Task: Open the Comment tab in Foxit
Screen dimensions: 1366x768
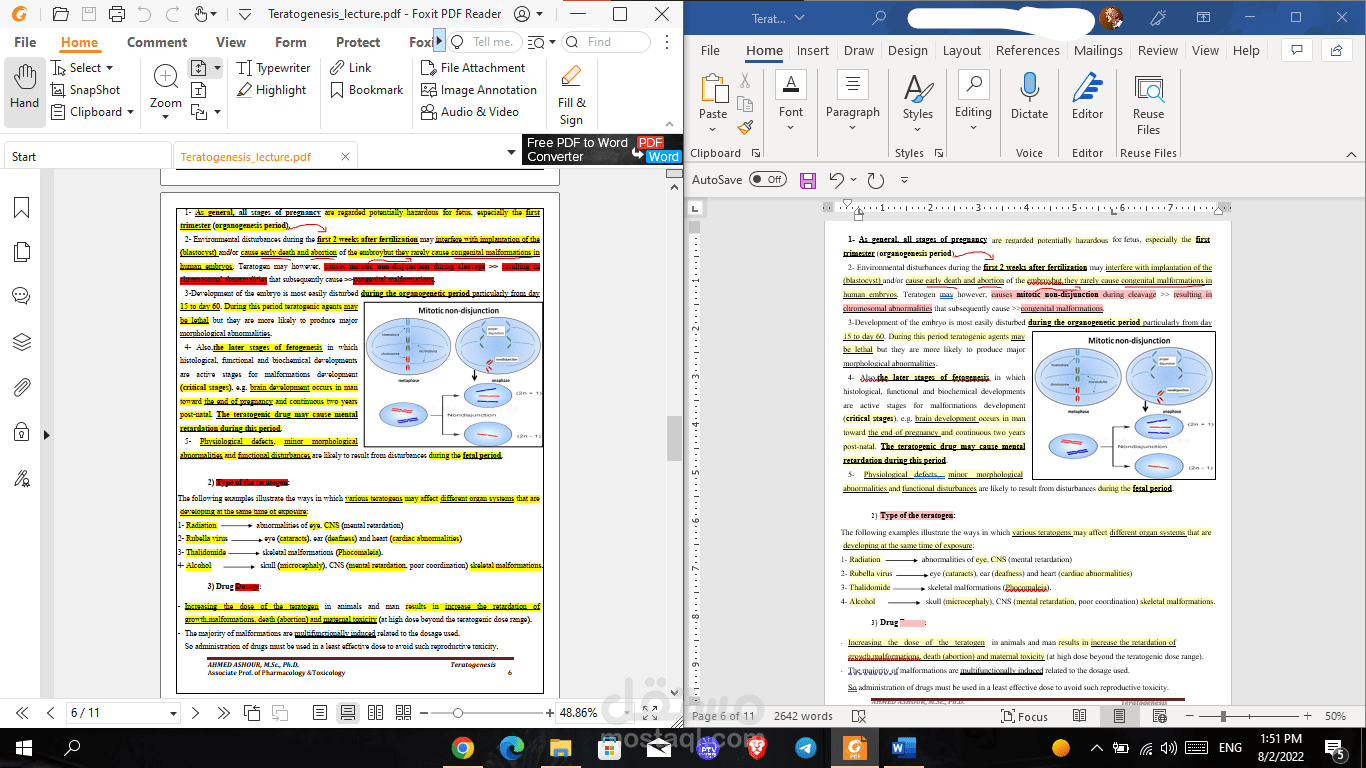Action: pyautogui.click(x=157, y=42)
